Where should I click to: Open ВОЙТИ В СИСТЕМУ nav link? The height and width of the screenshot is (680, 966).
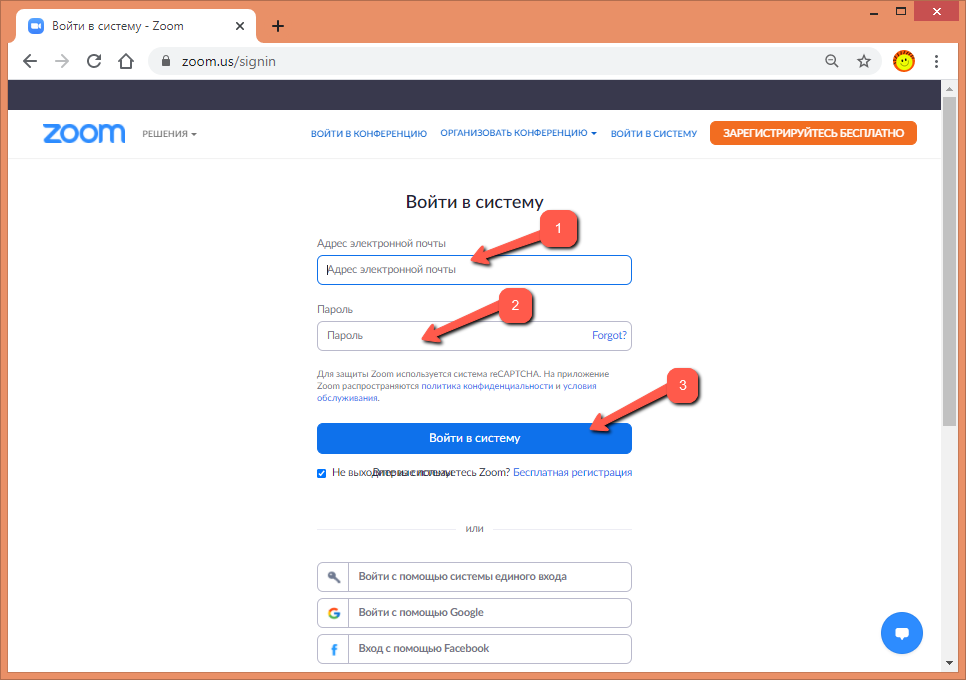tap(654, 134)
